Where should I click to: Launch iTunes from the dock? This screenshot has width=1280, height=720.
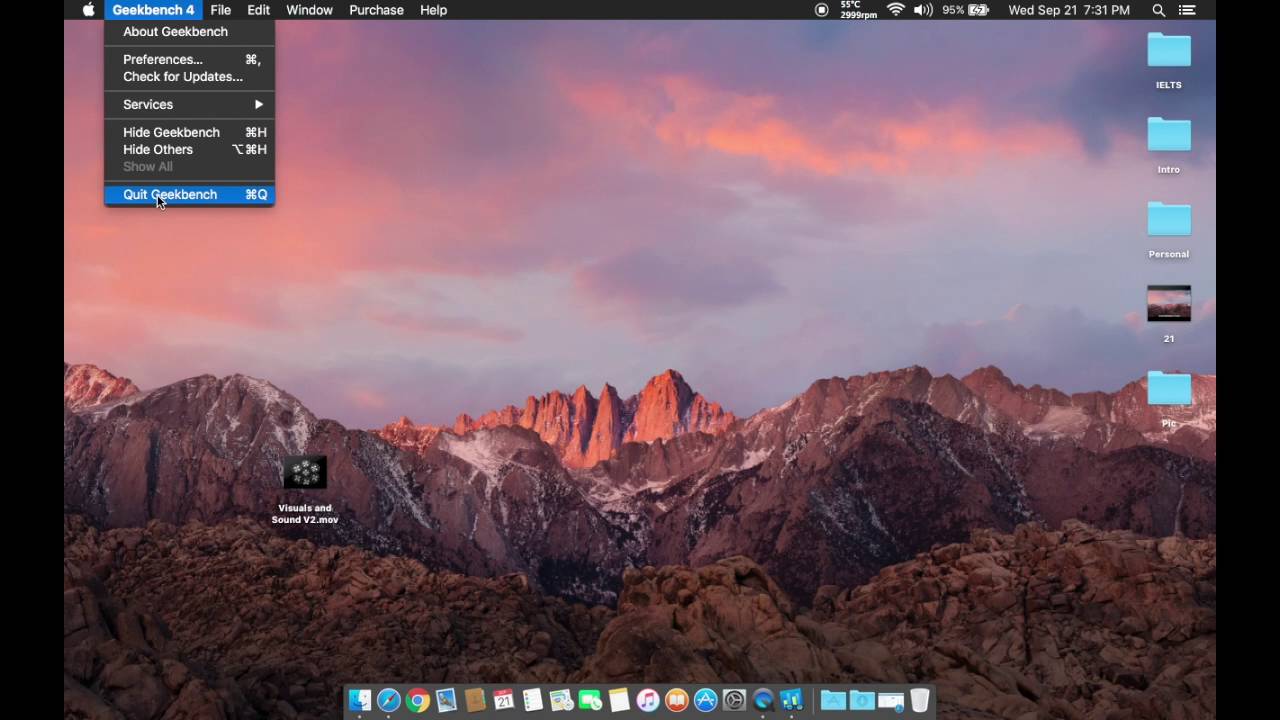(x=648, y=701)
